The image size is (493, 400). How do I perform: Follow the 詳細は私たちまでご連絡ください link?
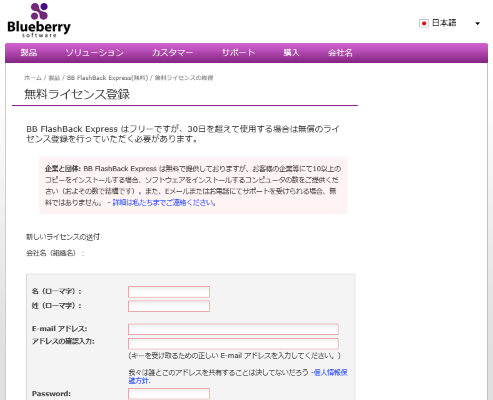pos(164,202)
